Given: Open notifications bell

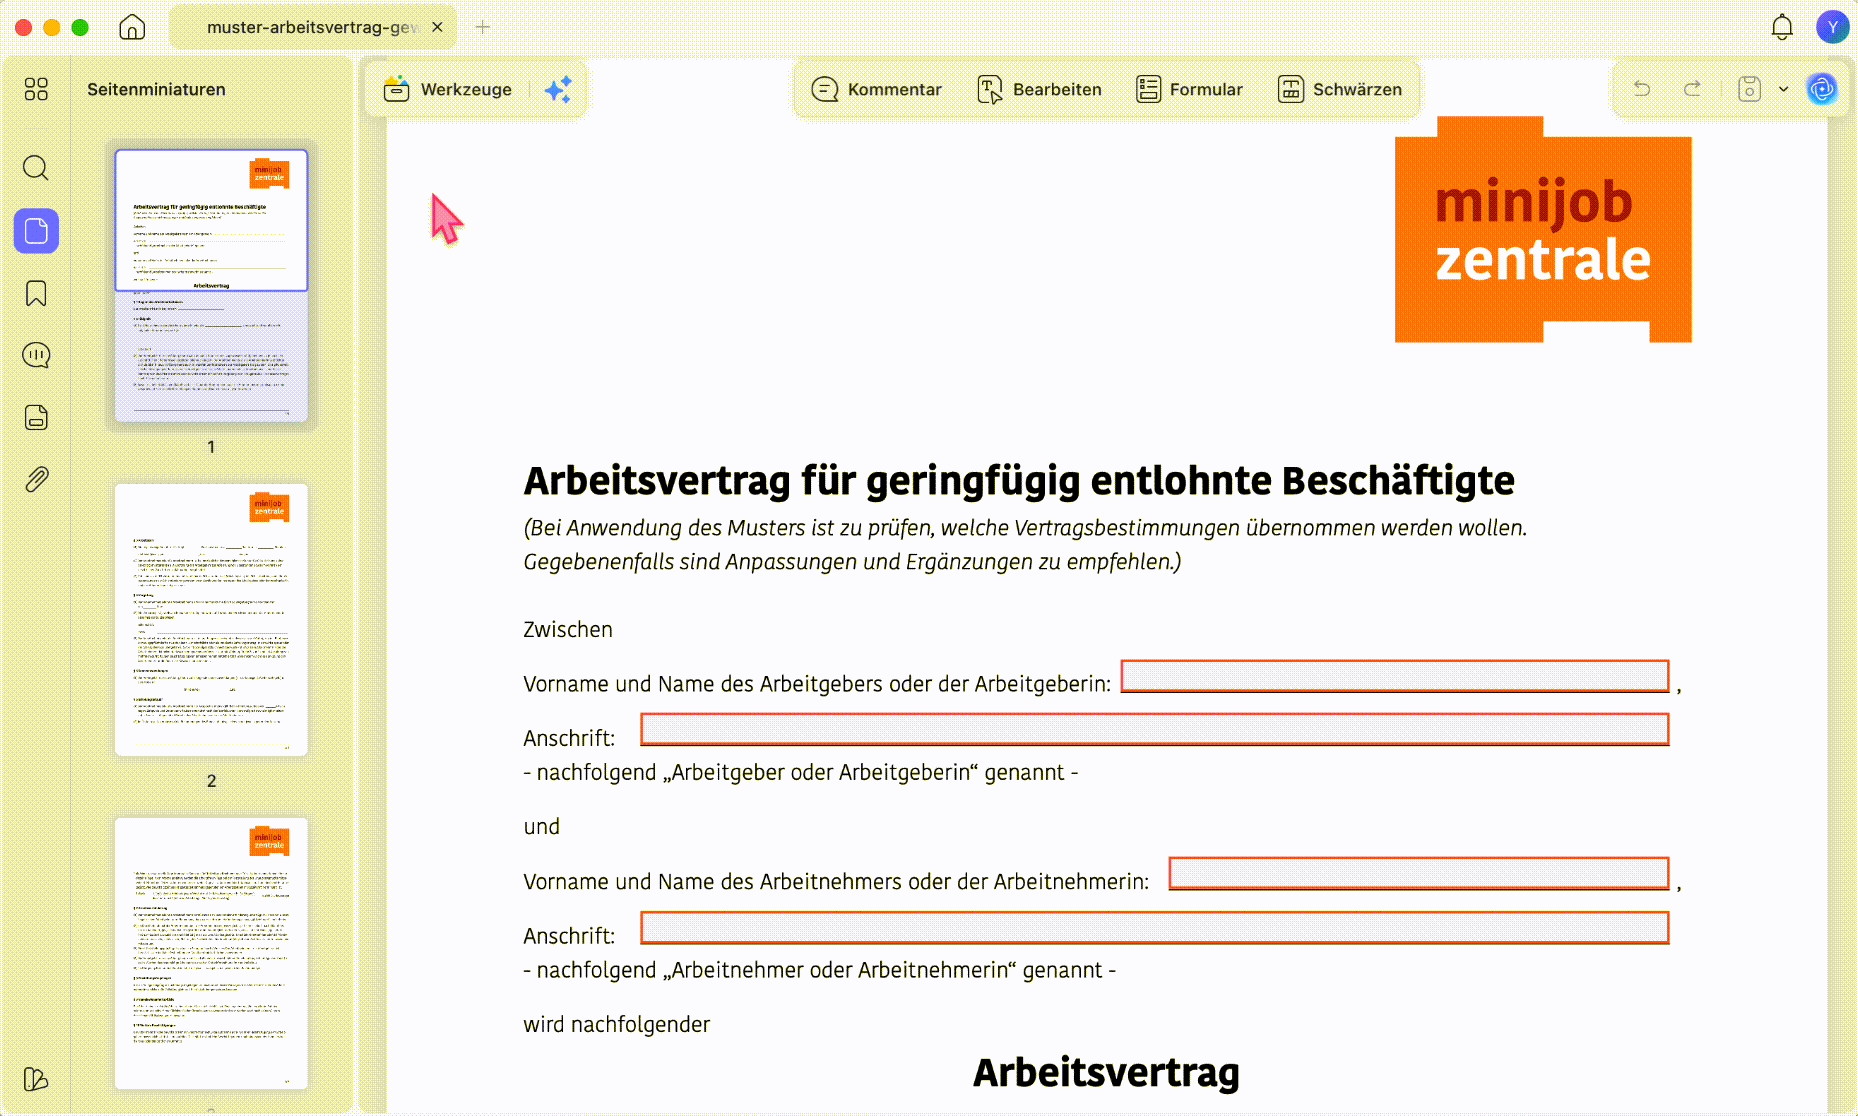Looking at the screenshot, I should point(1782,27).
